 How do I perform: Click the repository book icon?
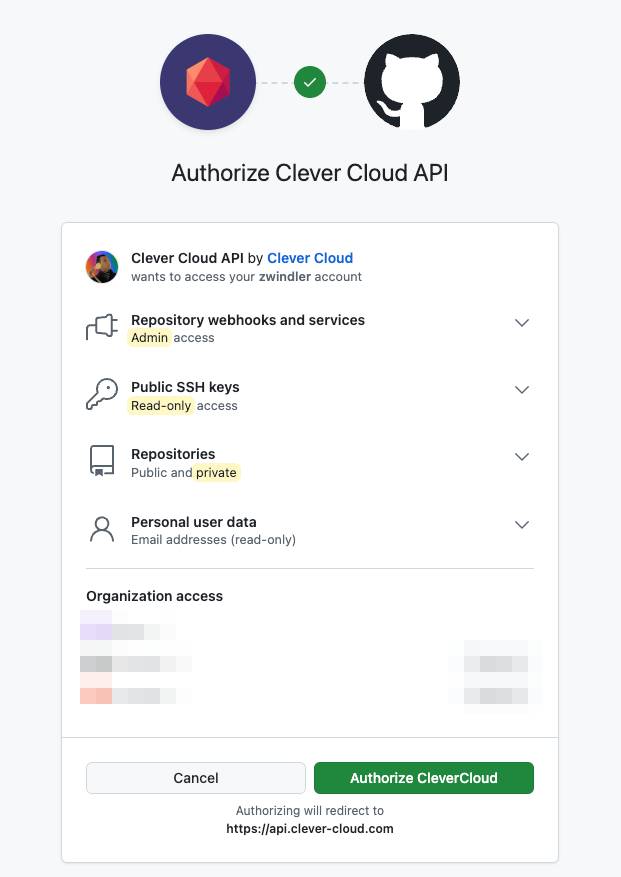tap(102, 461)
